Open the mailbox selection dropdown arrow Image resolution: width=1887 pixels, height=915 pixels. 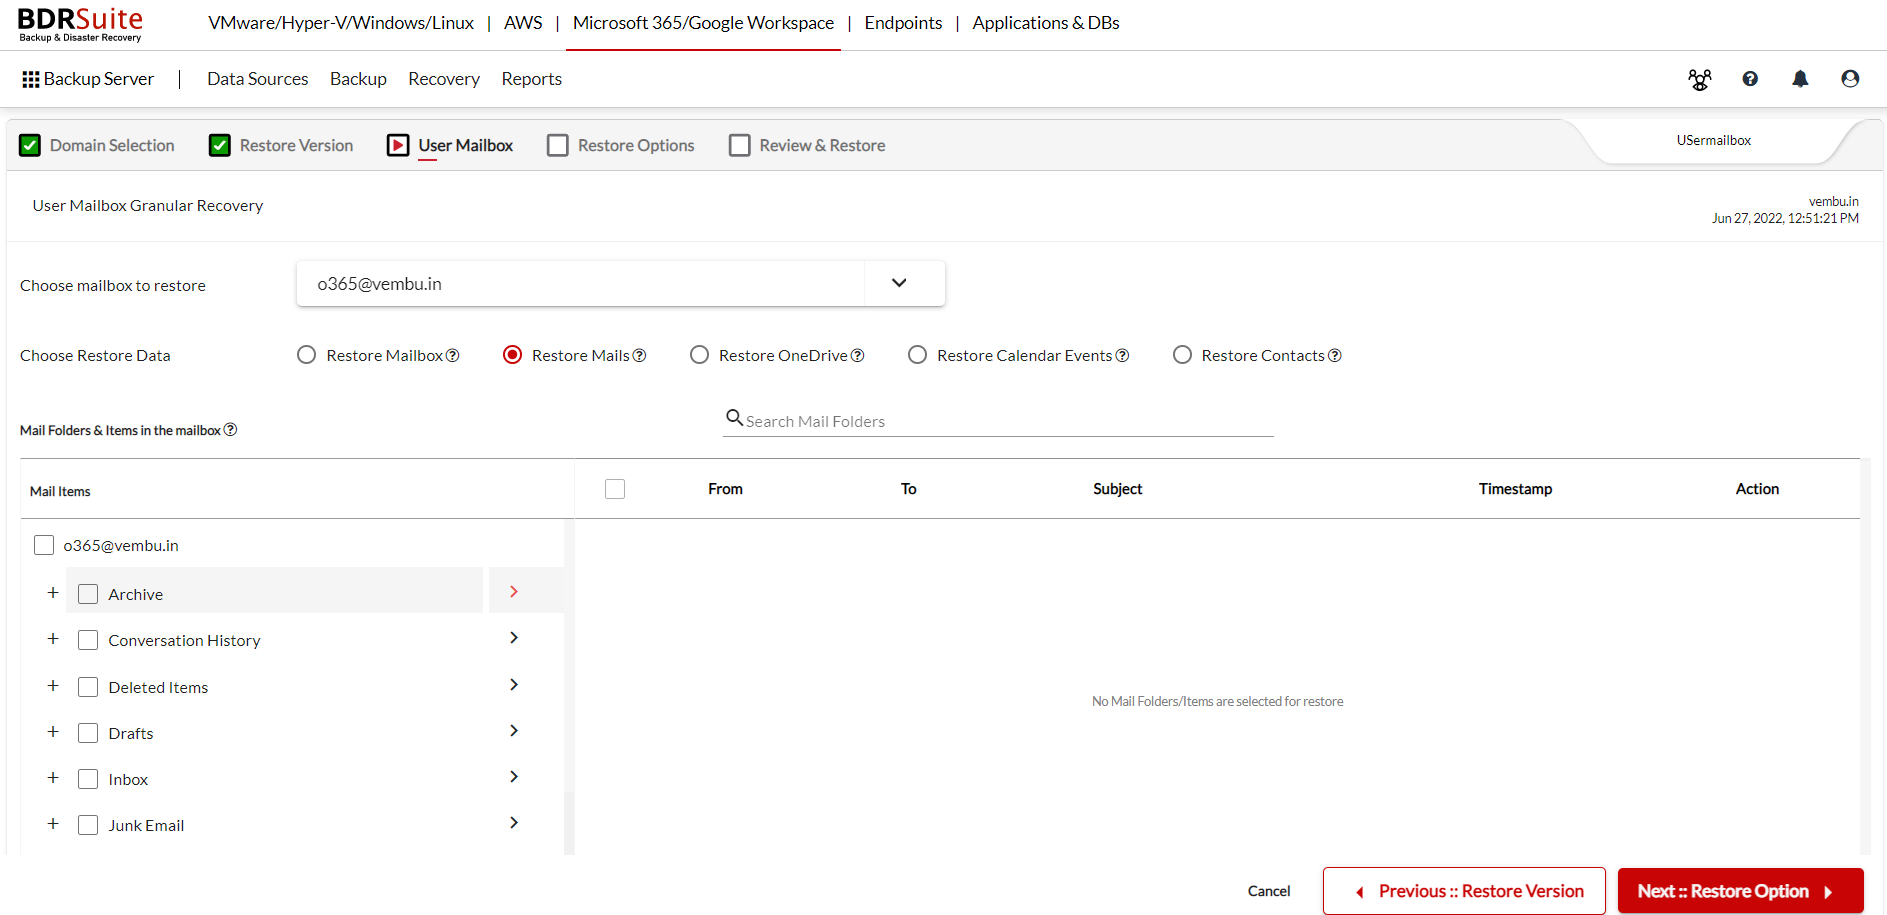click(899, 283)
